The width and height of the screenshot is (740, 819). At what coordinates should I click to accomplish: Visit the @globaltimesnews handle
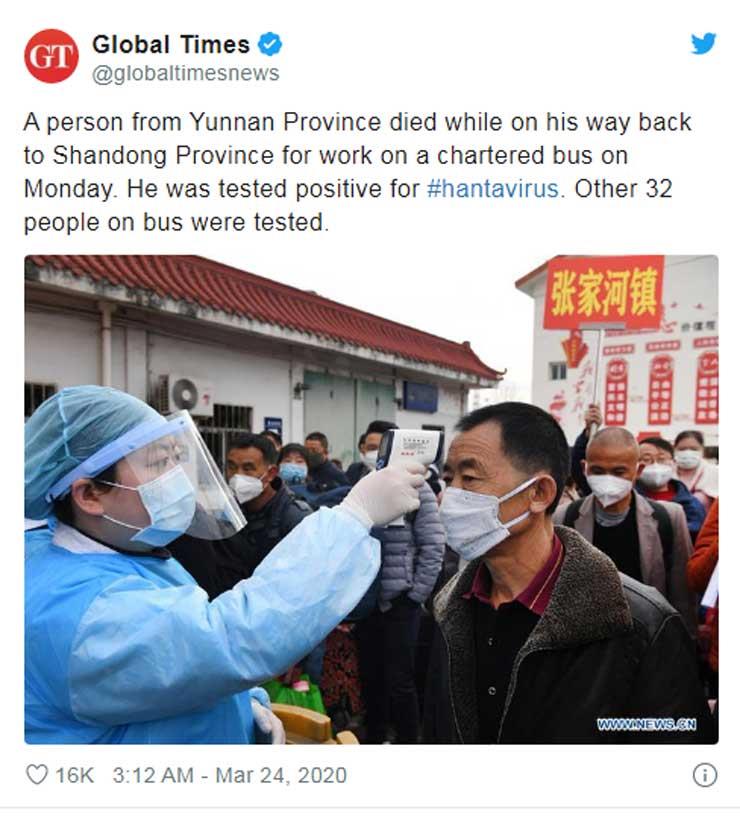[186, 74]
